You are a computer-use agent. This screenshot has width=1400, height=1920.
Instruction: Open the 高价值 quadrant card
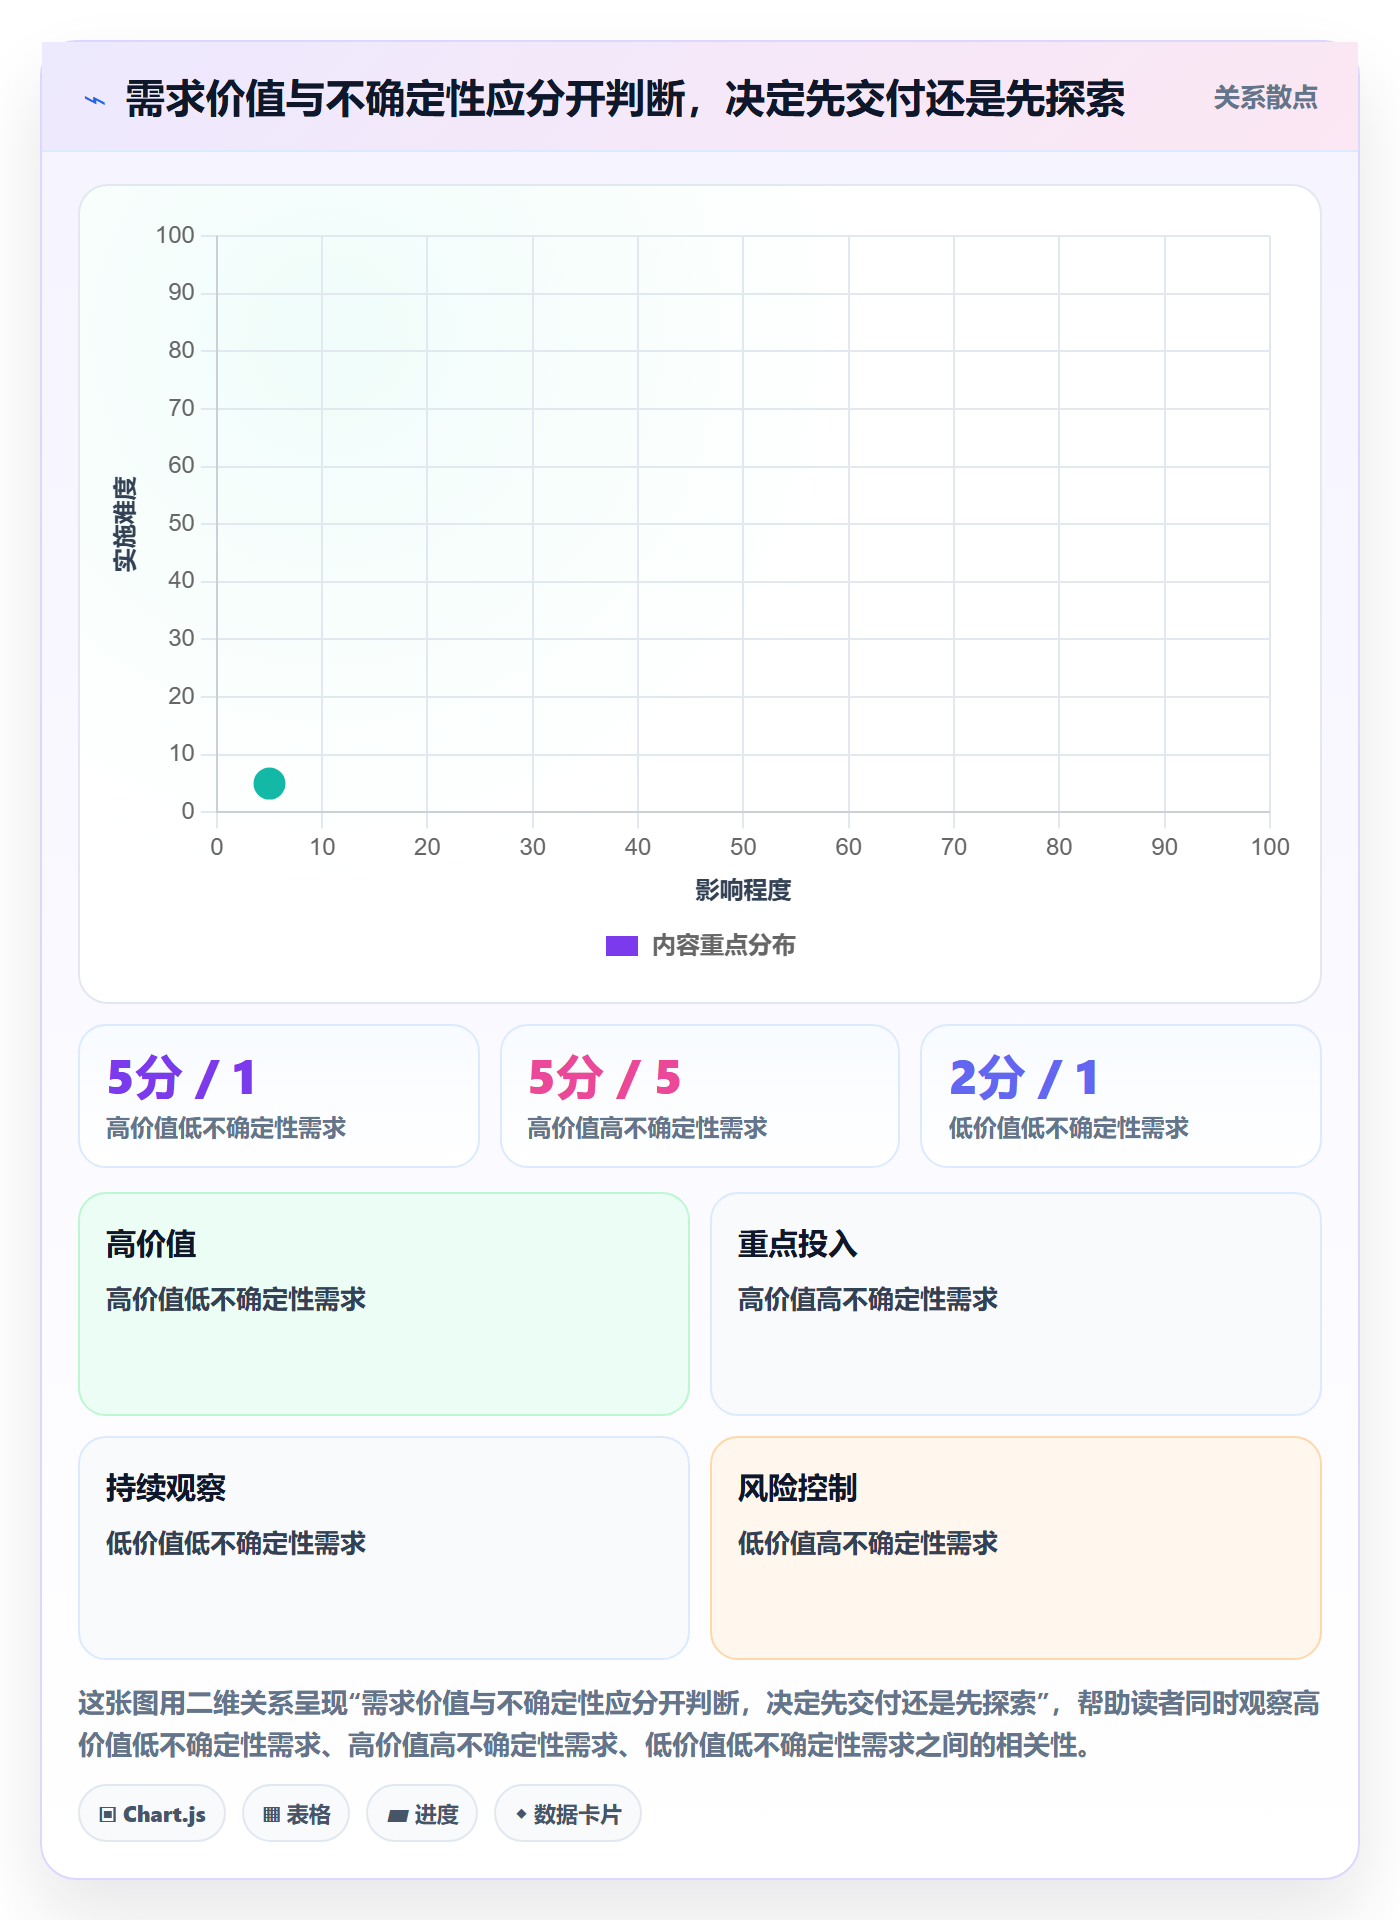(x=384, y=1304)
